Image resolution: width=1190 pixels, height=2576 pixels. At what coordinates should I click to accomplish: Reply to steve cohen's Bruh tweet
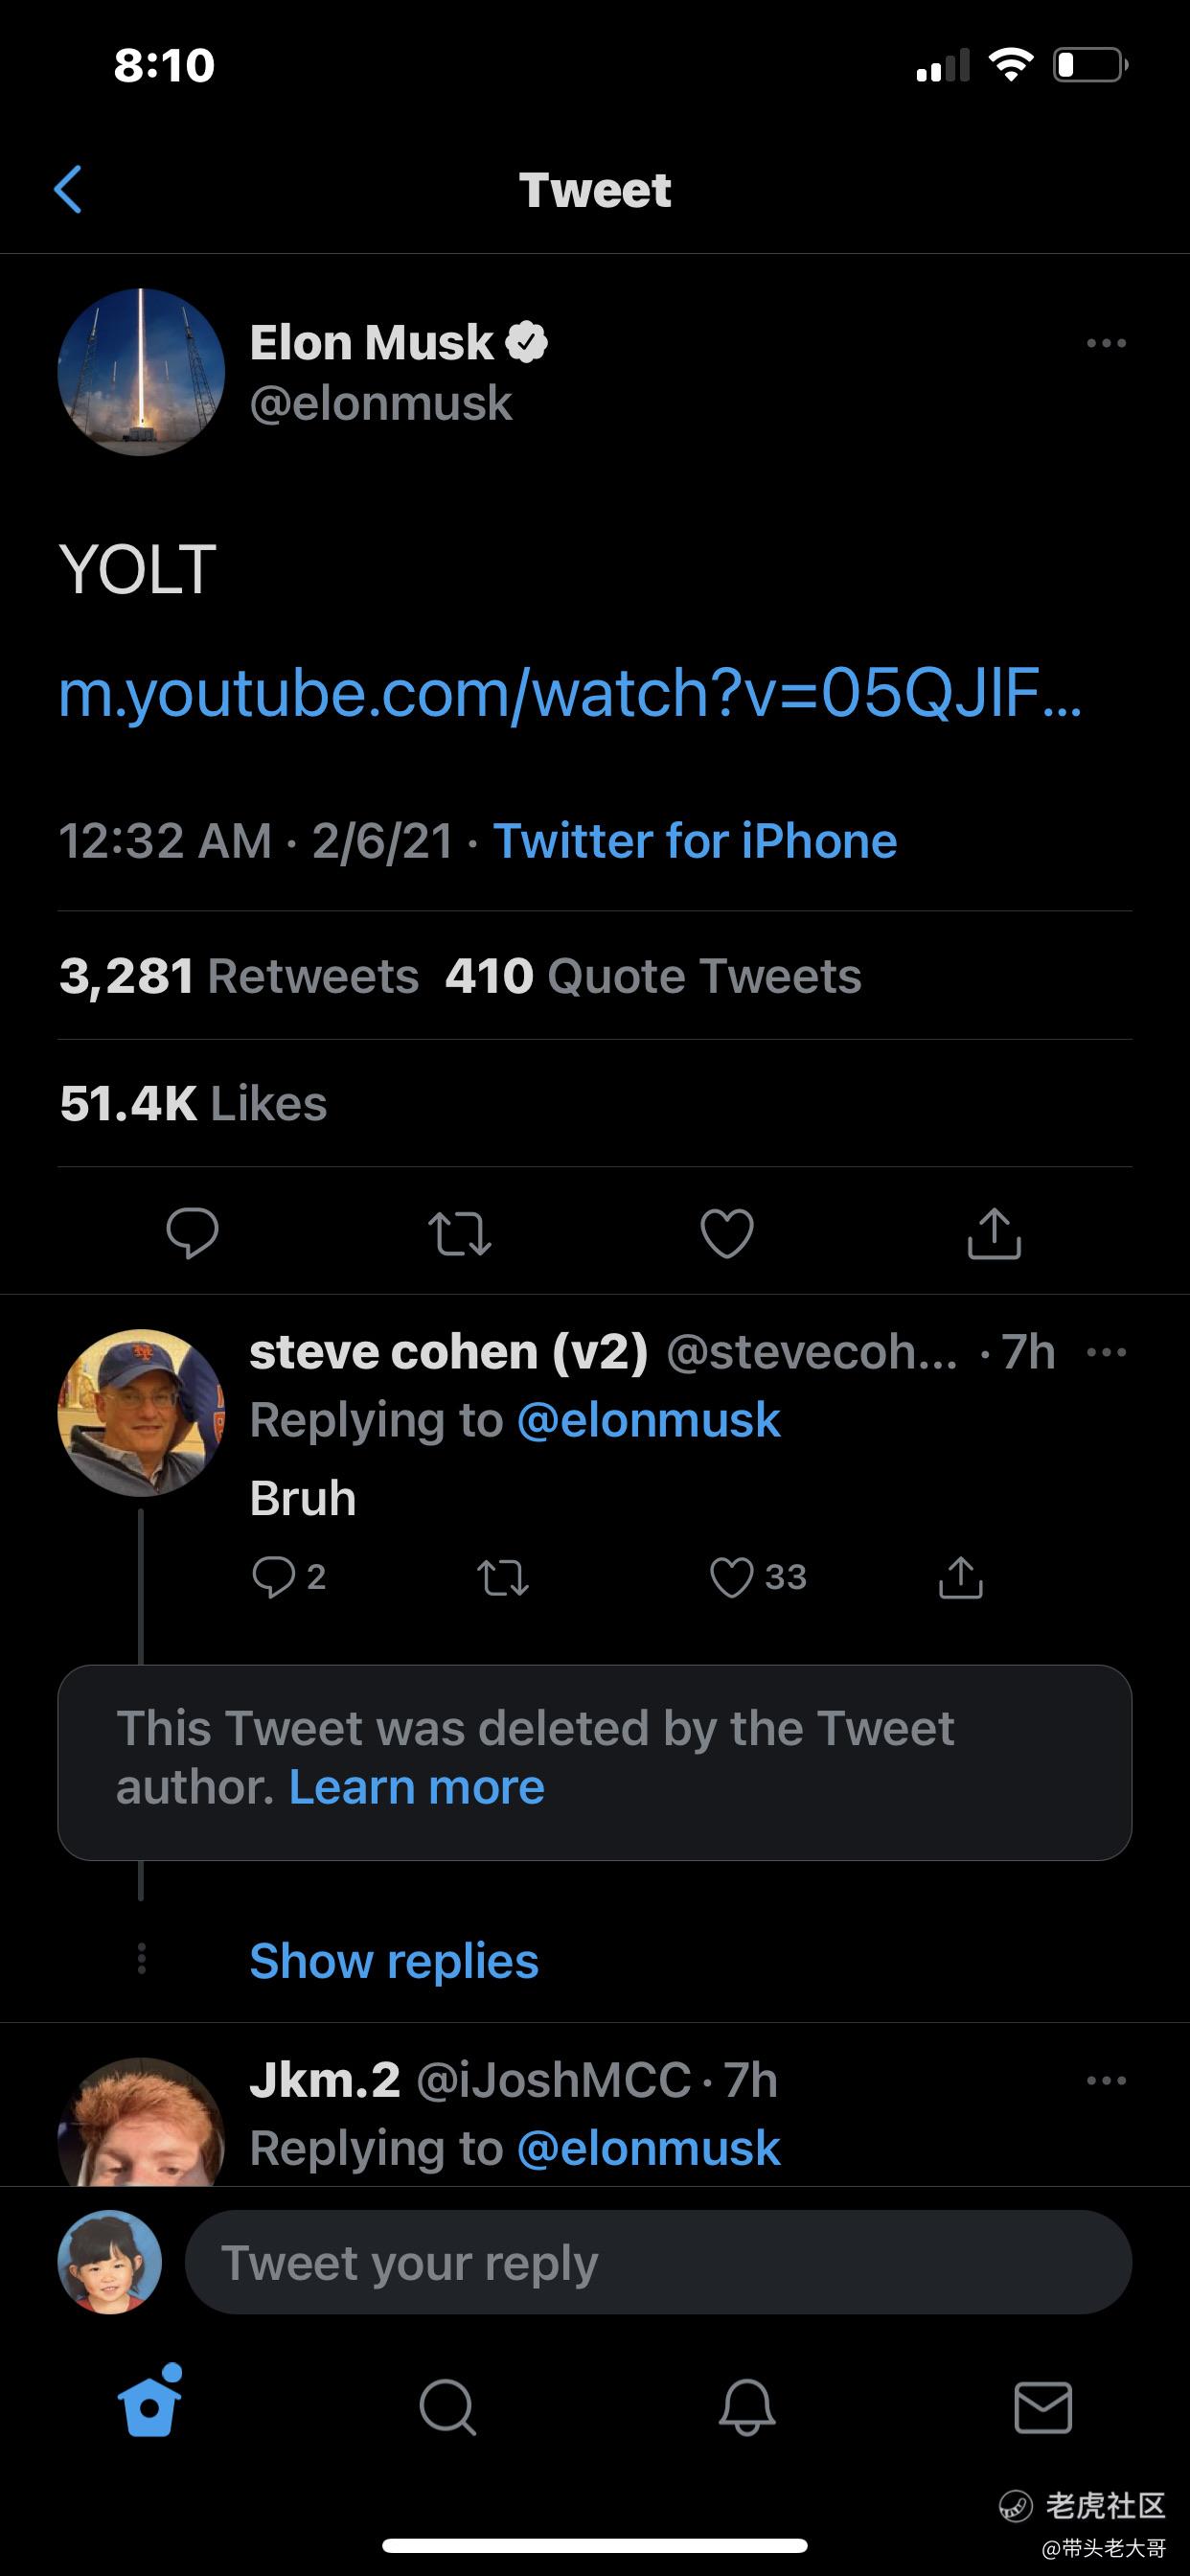(x=273, y=1577)
